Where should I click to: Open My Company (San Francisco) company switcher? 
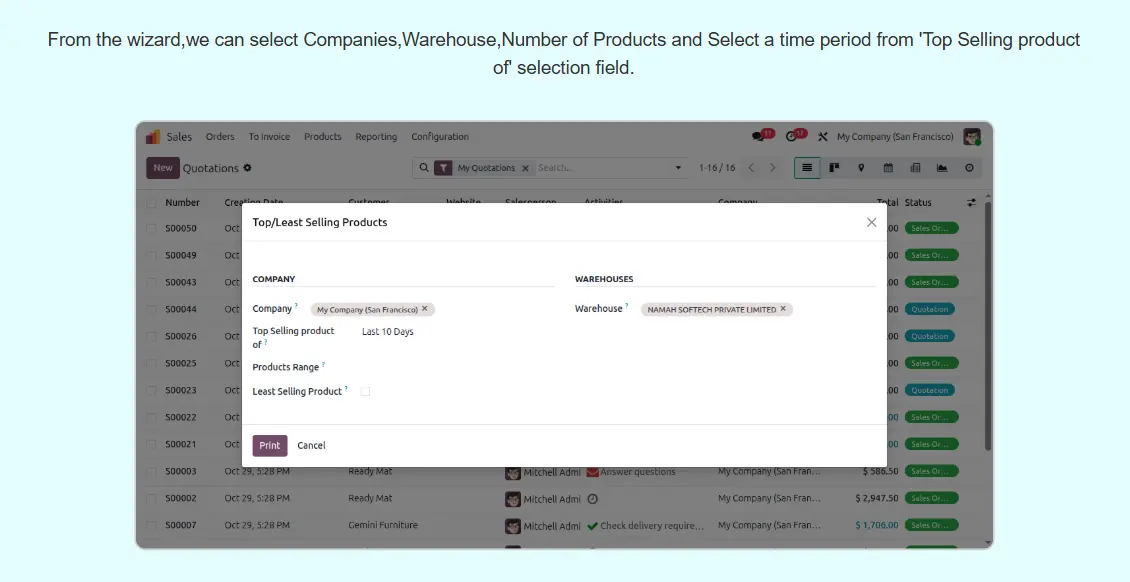pos(895,137)
